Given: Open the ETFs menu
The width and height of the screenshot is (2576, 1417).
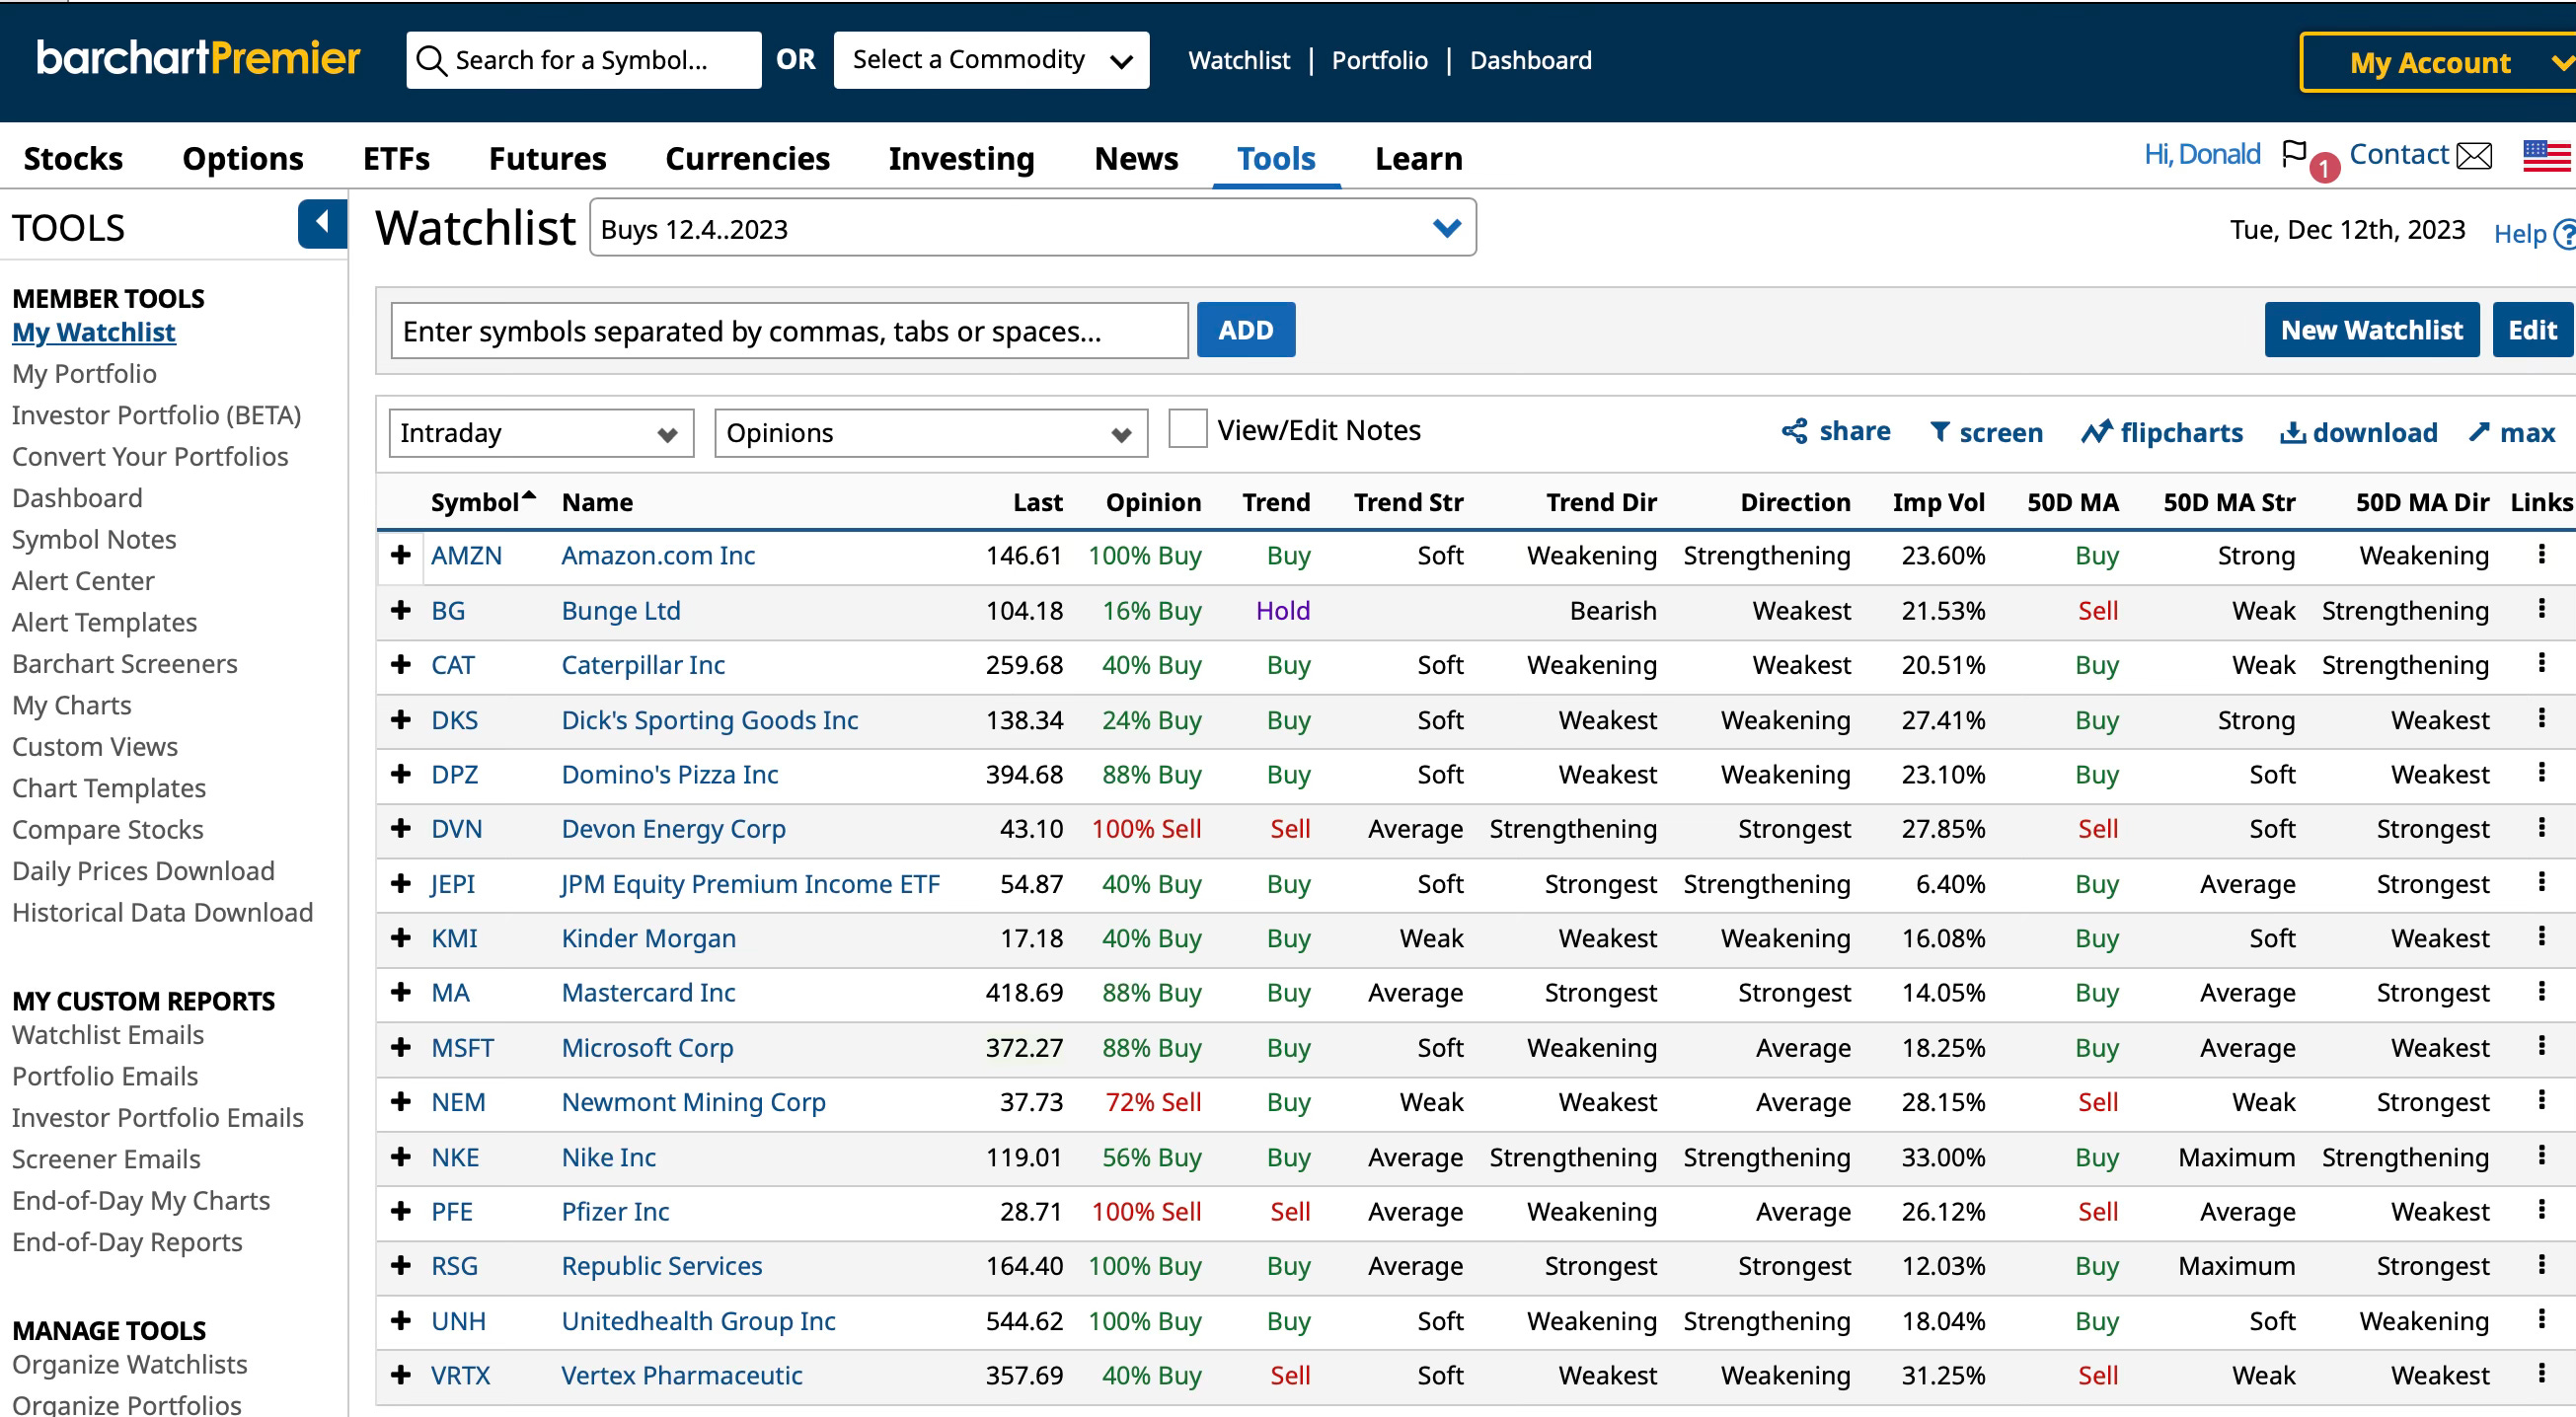Looking at the screenshot, I should coord(396,158).
